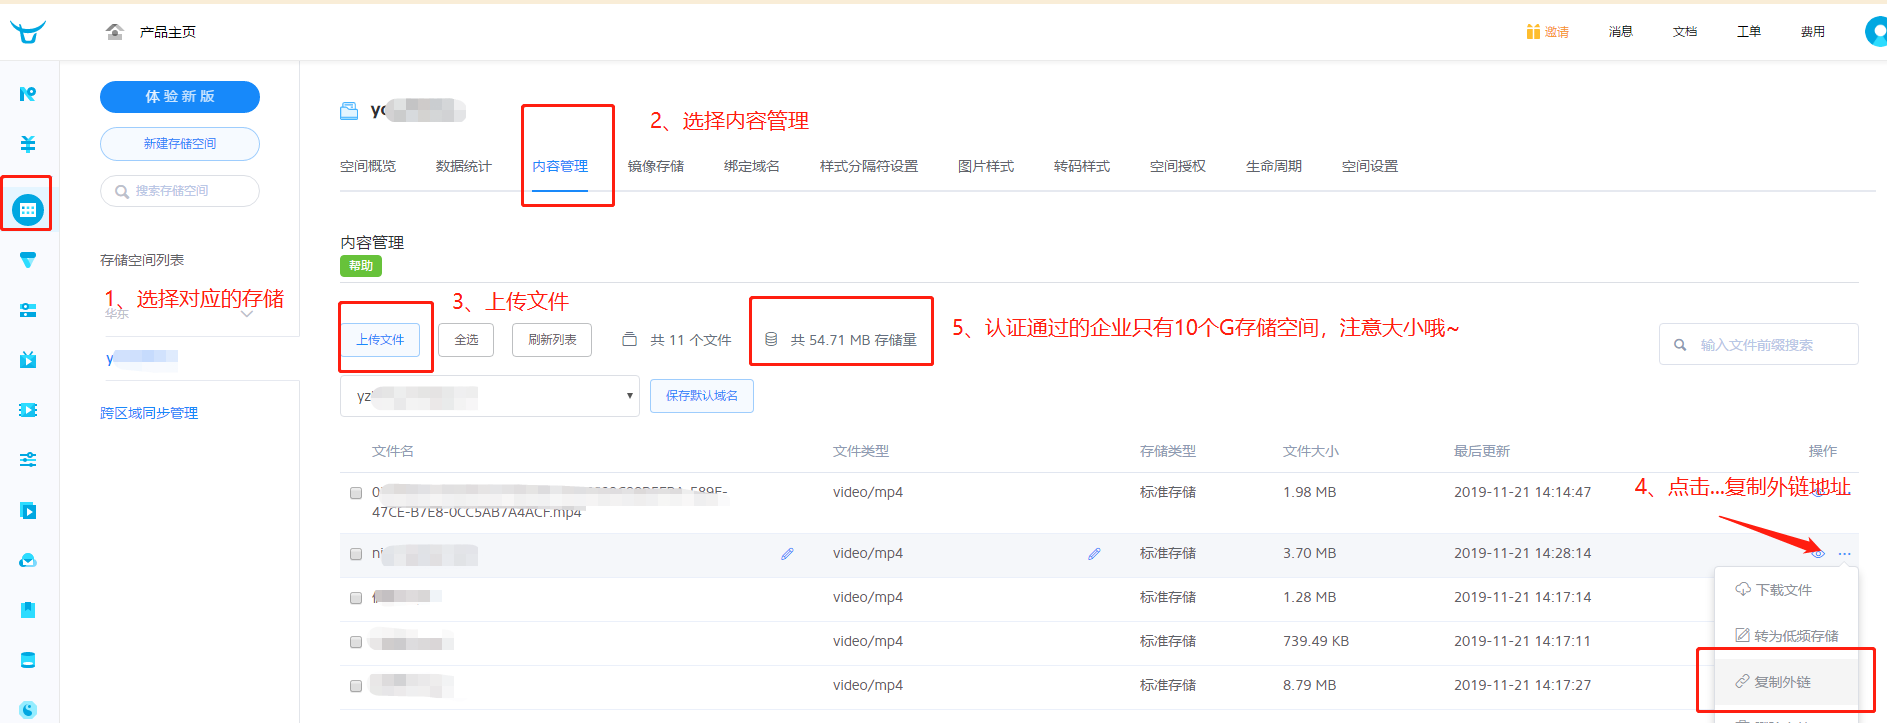Open the ¥ billing icon in sidebar
The height and width of the screenshot is (723, 1887).
28,144
